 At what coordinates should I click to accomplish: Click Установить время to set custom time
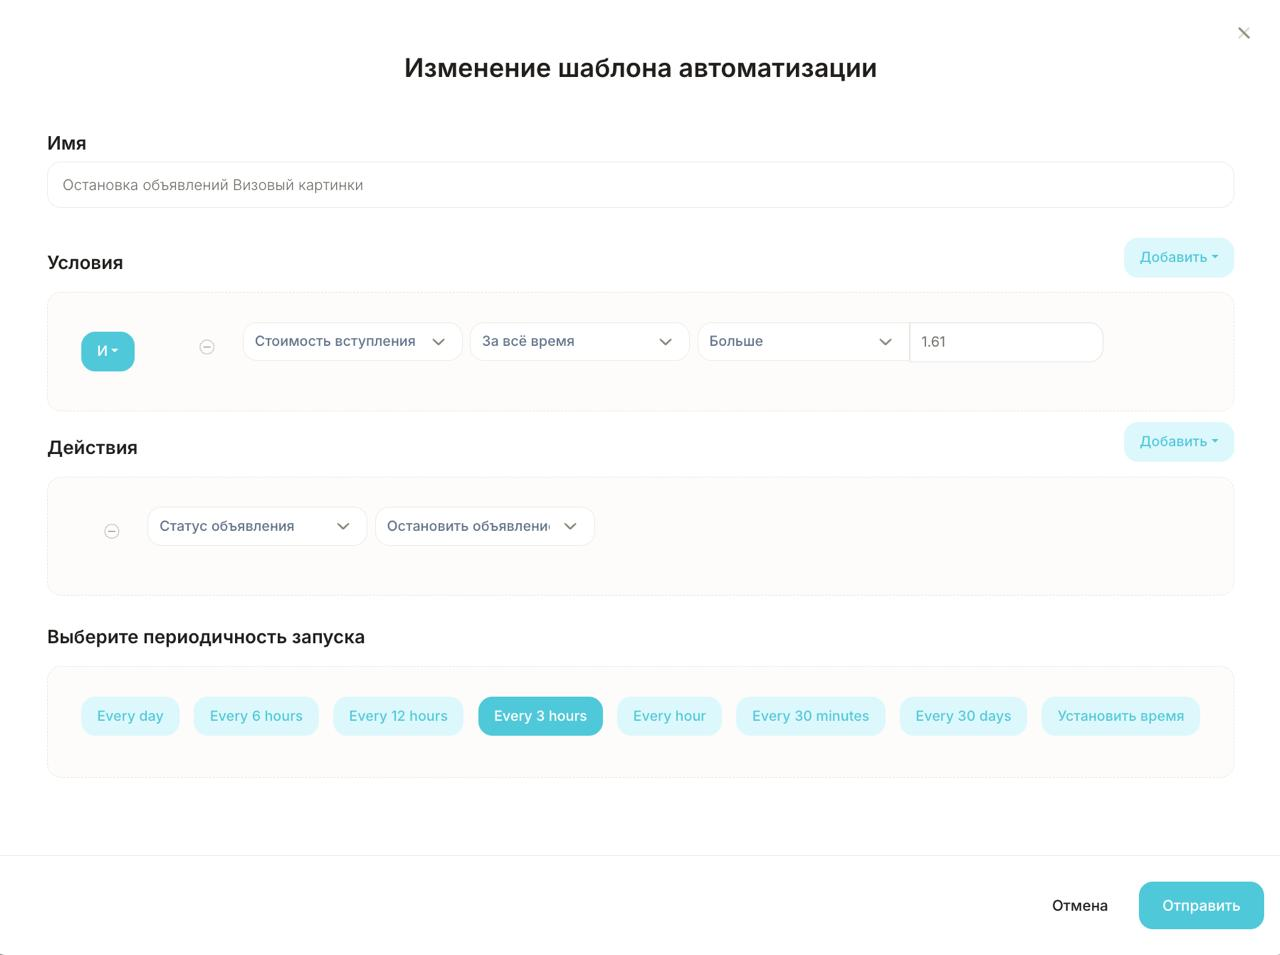tap(1120, 716)
